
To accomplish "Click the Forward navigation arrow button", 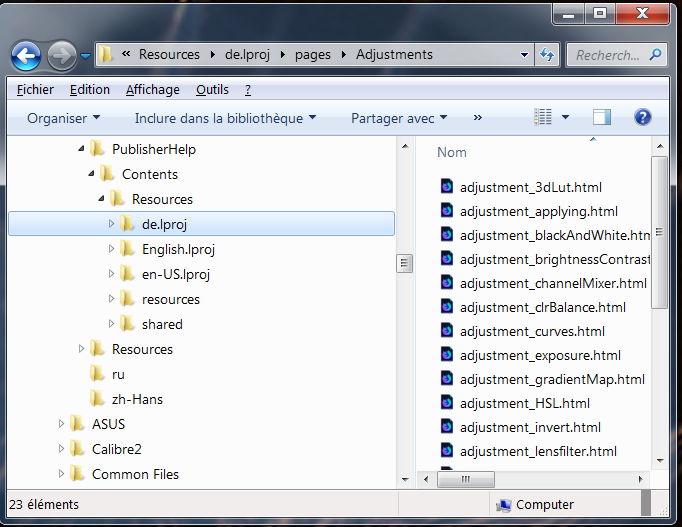I will tap(62, 56).
